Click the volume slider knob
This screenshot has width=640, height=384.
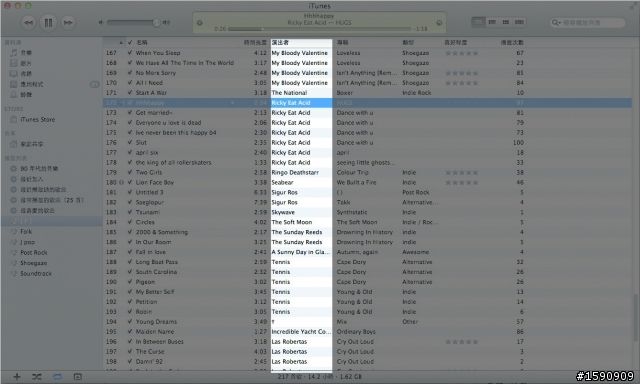click(156, 22)
